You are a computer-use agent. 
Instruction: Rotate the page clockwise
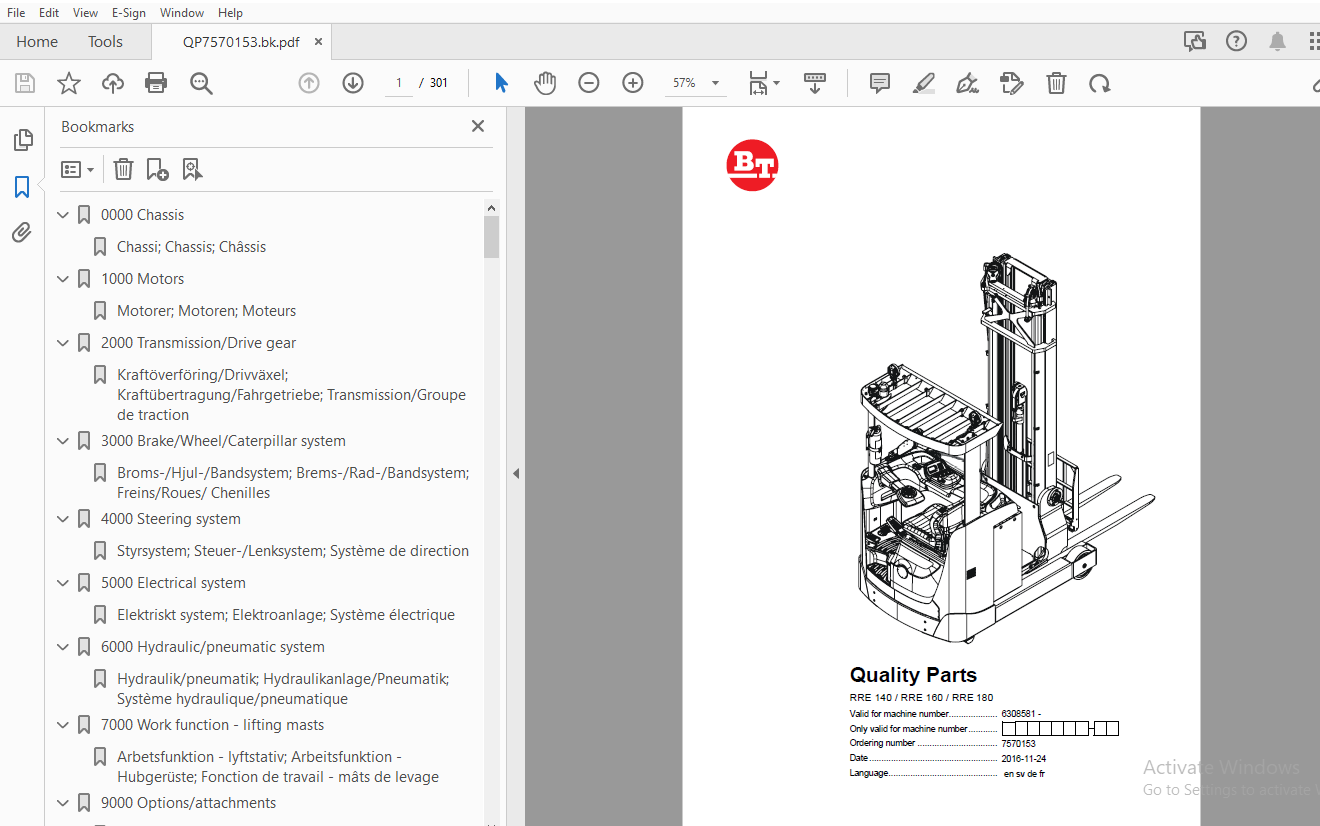1100,83
